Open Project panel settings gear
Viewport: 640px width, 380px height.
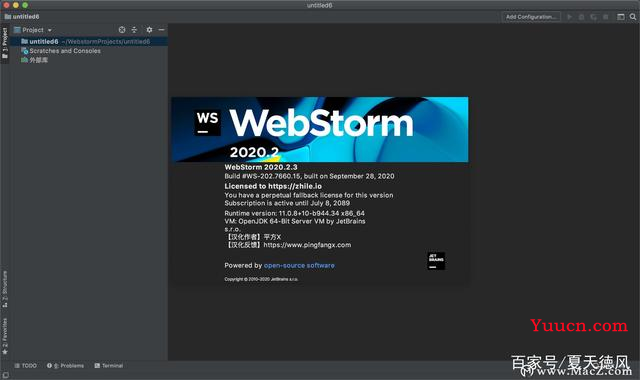coord(149,30)
